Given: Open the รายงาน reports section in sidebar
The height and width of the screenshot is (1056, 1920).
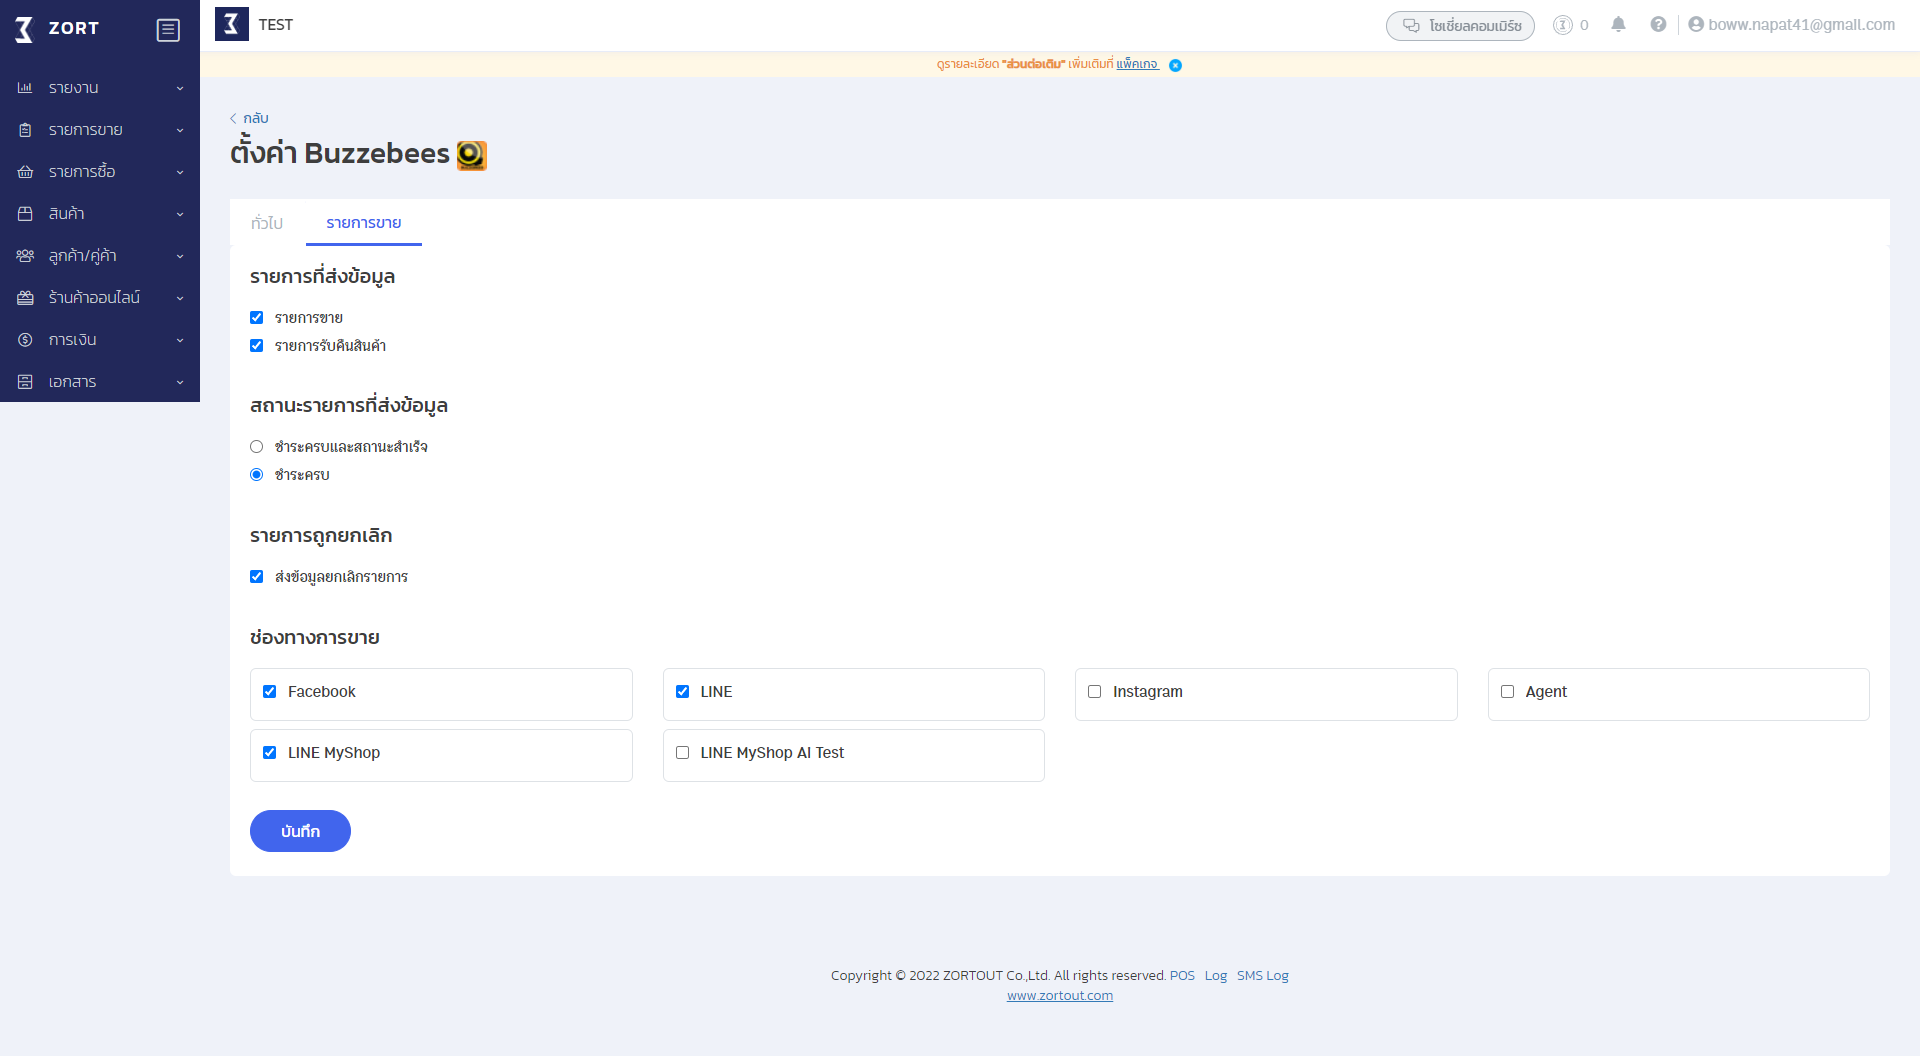Looking at the screenshot, I should (25, 87).
